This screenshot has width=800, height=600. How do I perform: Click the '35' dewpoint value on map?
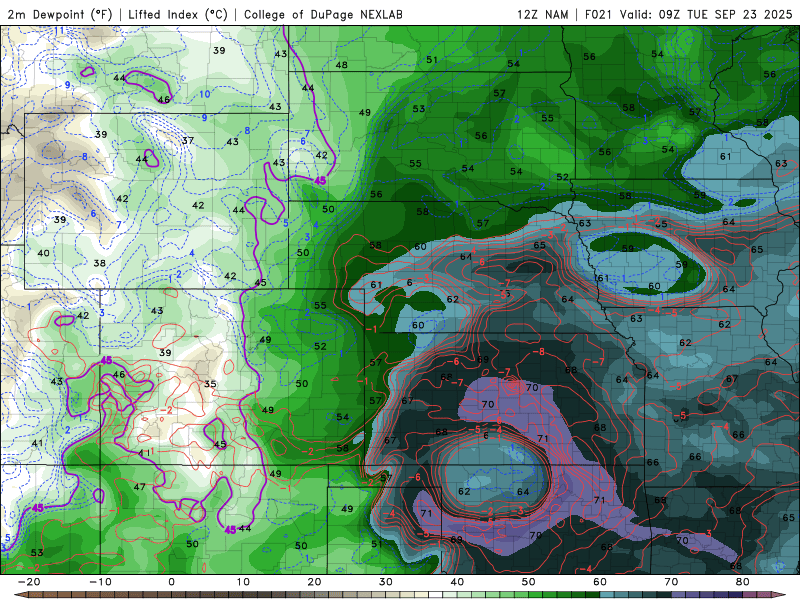(210, 384)
